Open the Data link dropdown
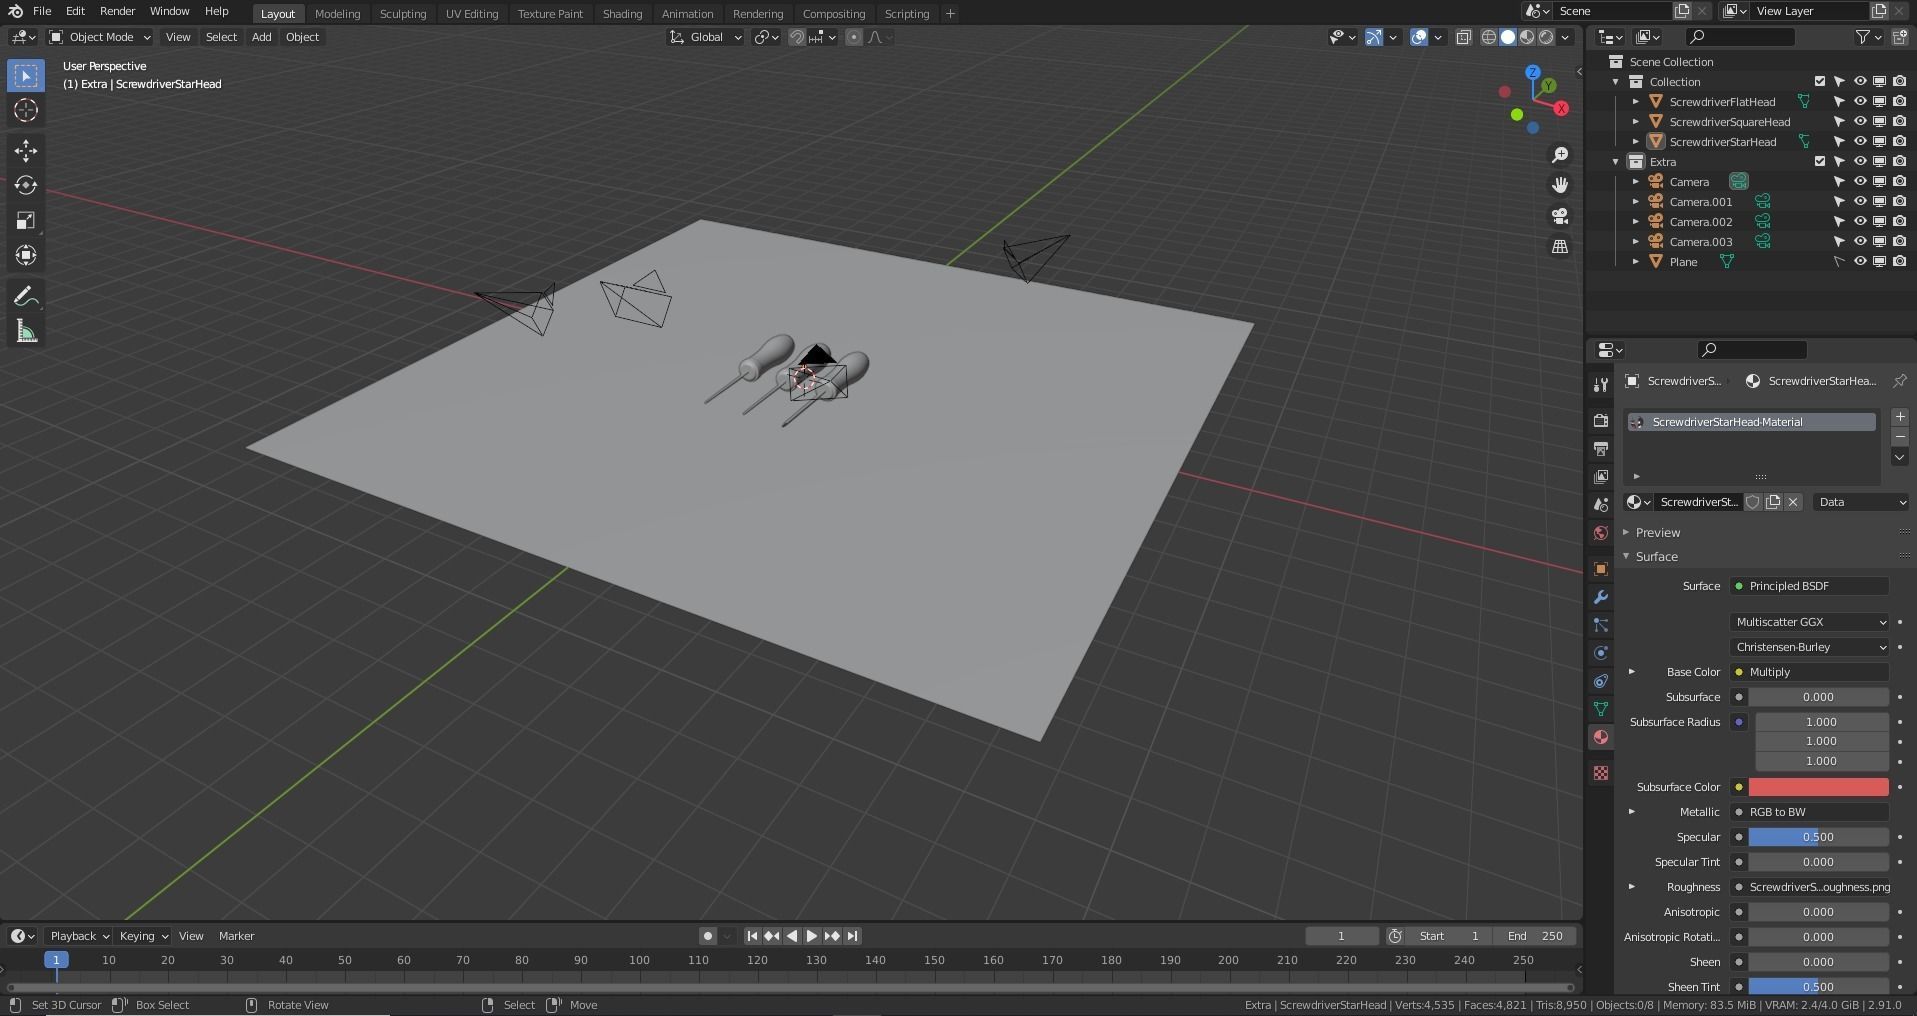This screenshot has width=1917, height=1016. coord(1862,502)
